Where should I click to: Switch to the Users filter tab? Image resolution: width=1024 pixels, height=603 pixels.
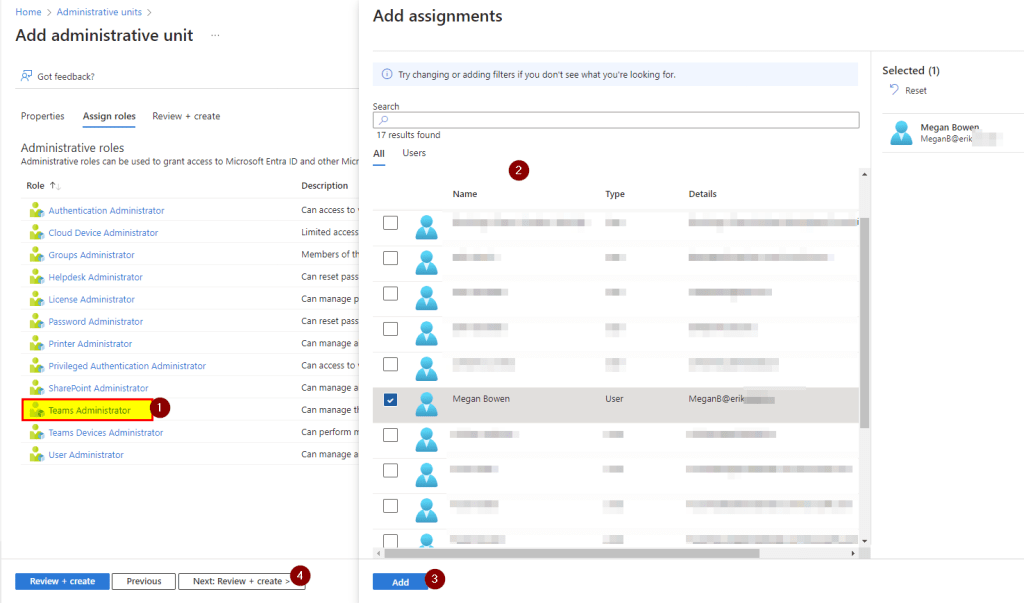pyautogui.click(x=414, y=153)
